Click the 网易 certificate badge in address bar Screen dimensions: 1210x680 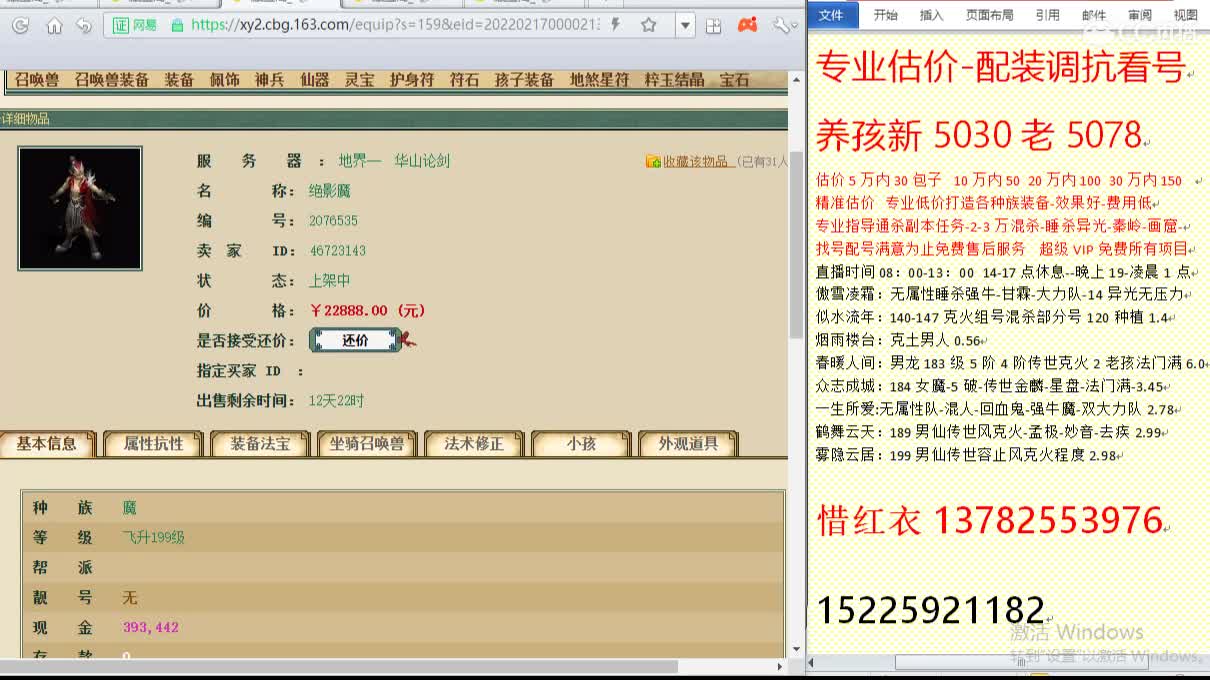click(135, 25)
